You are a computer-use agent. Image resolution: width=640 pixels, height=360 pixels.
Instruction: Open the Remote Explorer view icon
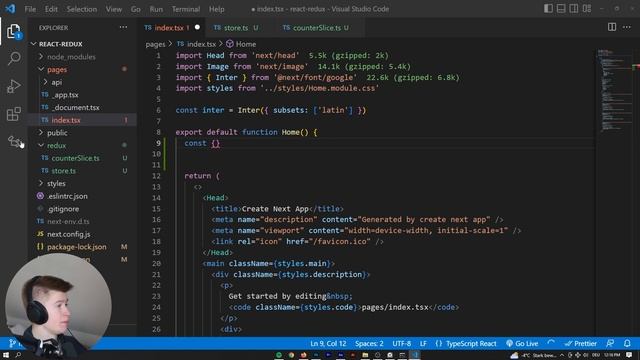[13, 141]
